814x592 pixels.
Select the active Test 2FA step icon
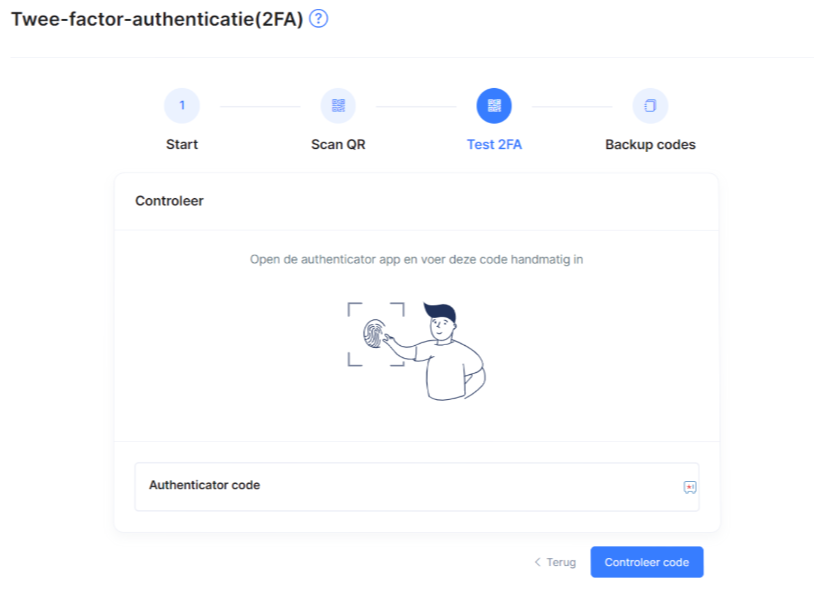(494, 105)
